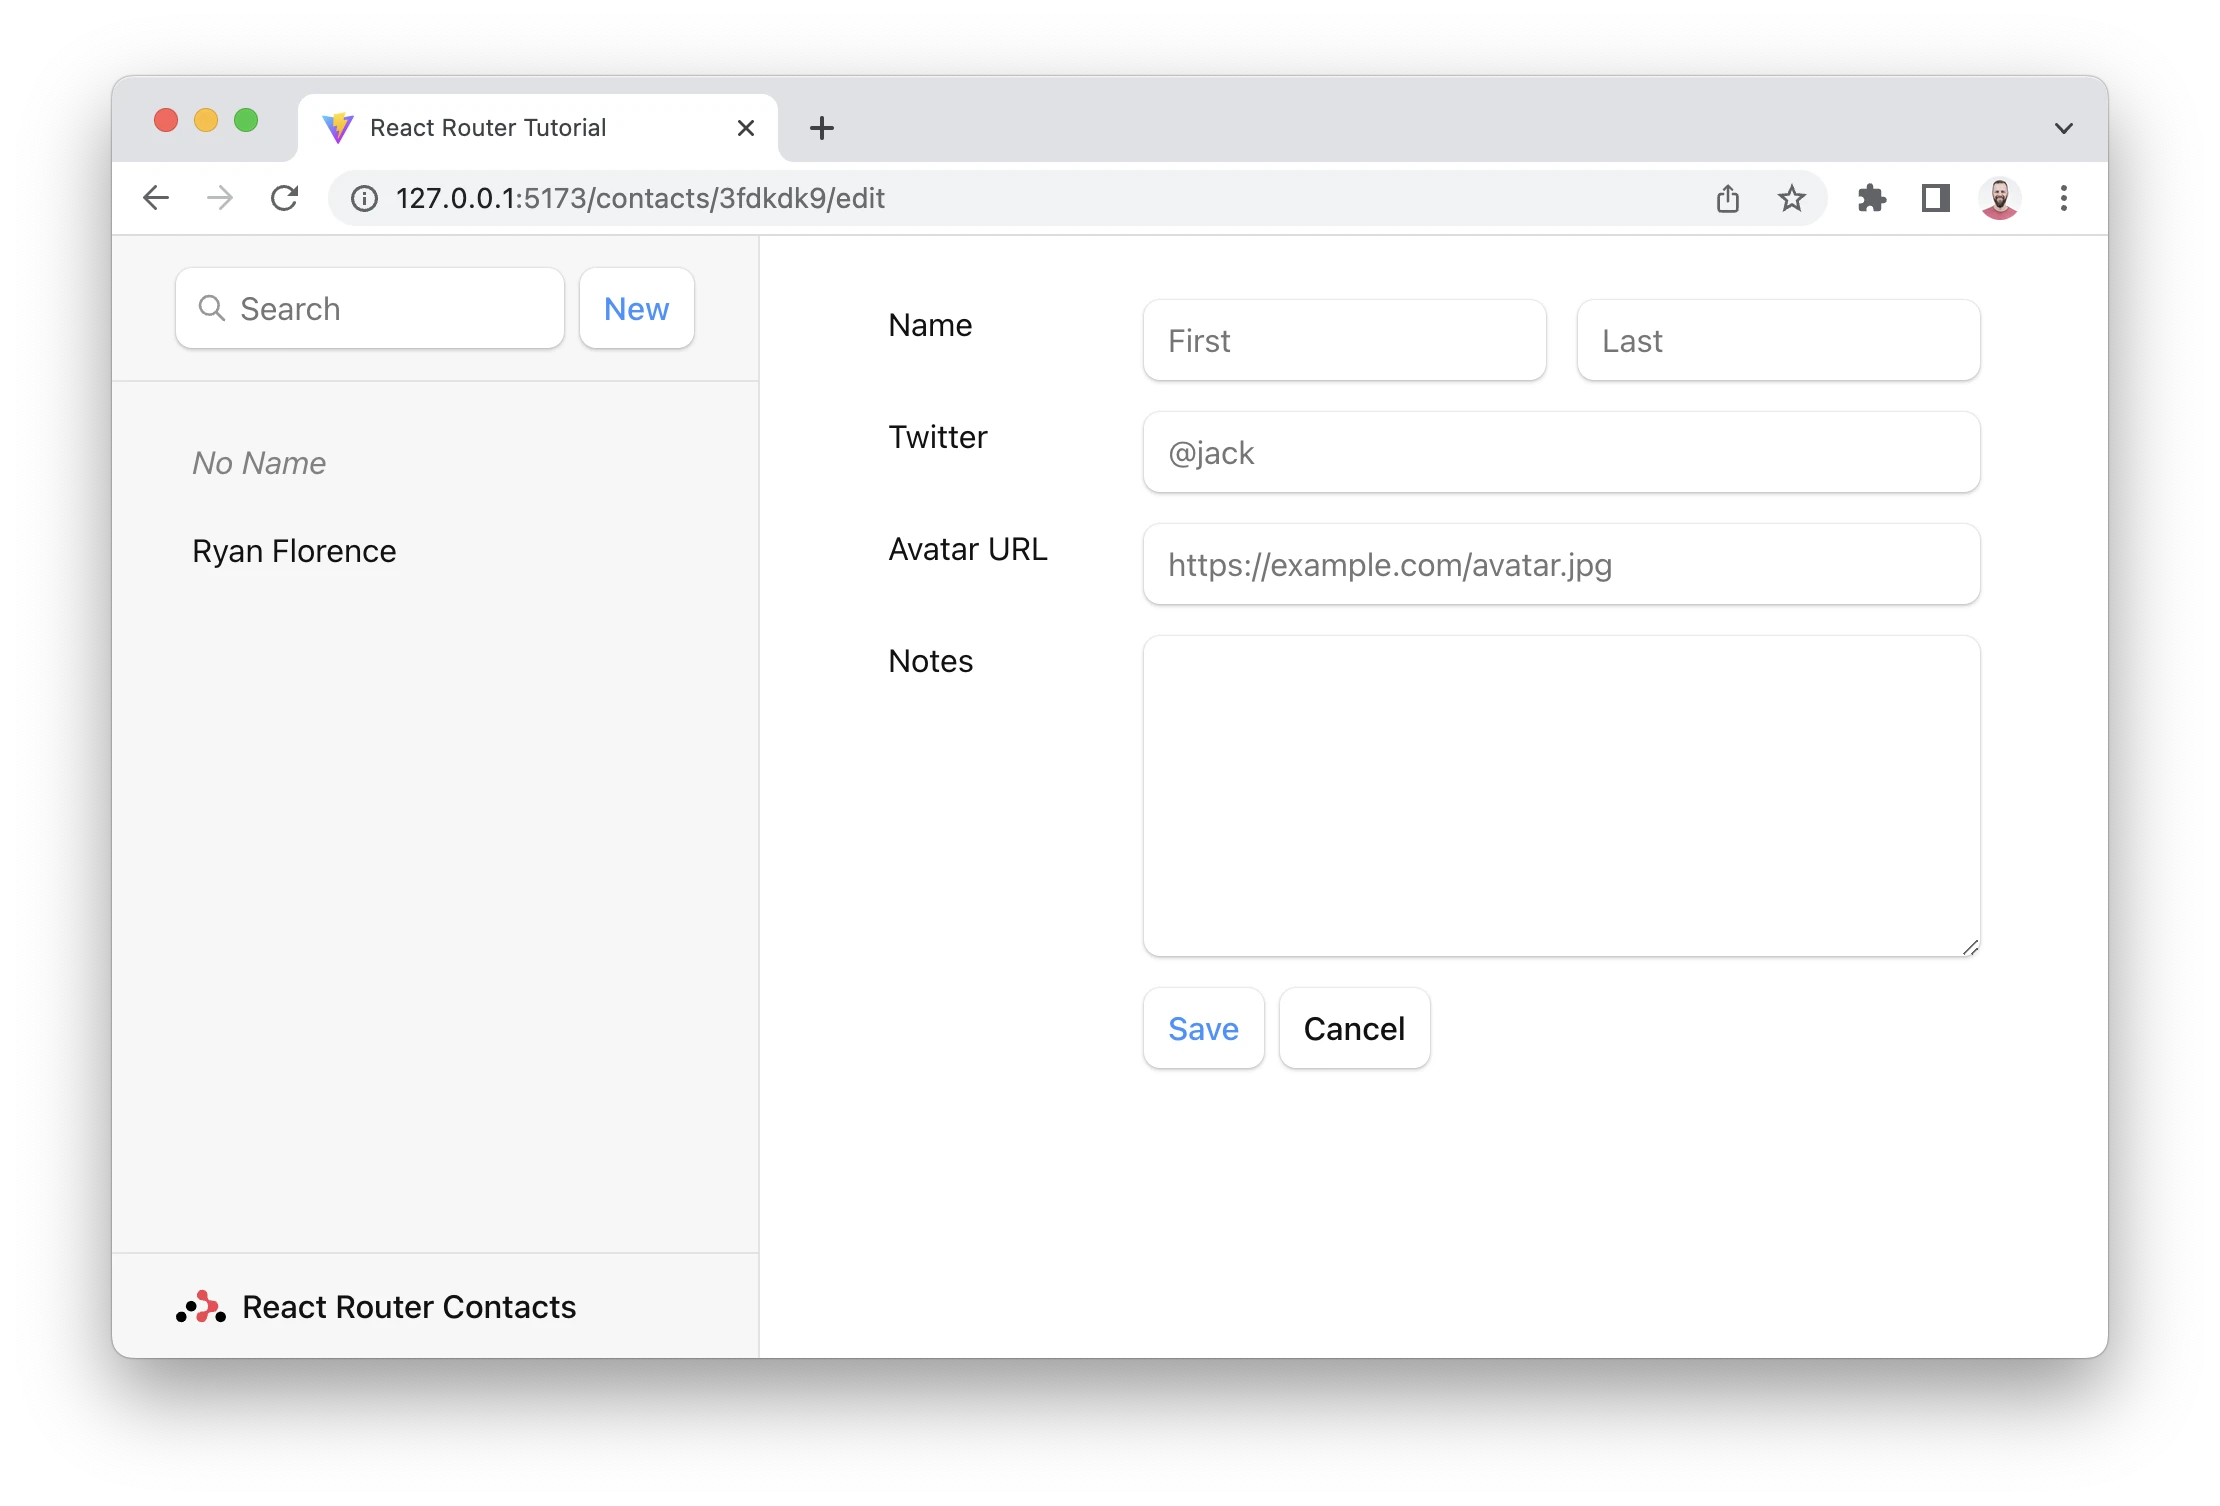
Task: Close the React Router Tutorial tab
Action: pos(745,128)
